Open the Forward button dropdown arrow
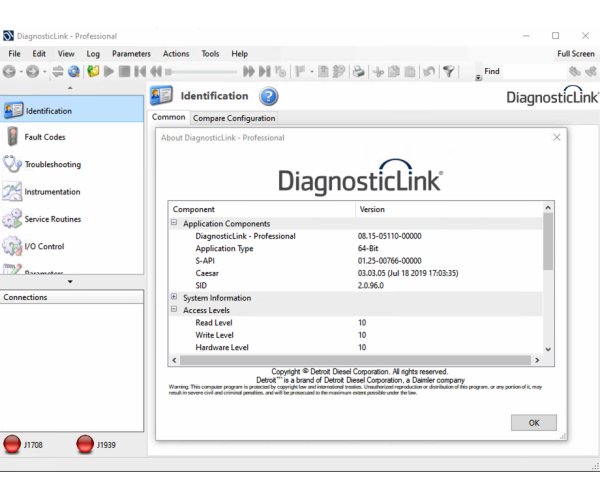This screenshot has width=600, height=500. click(x=44, y=72)
